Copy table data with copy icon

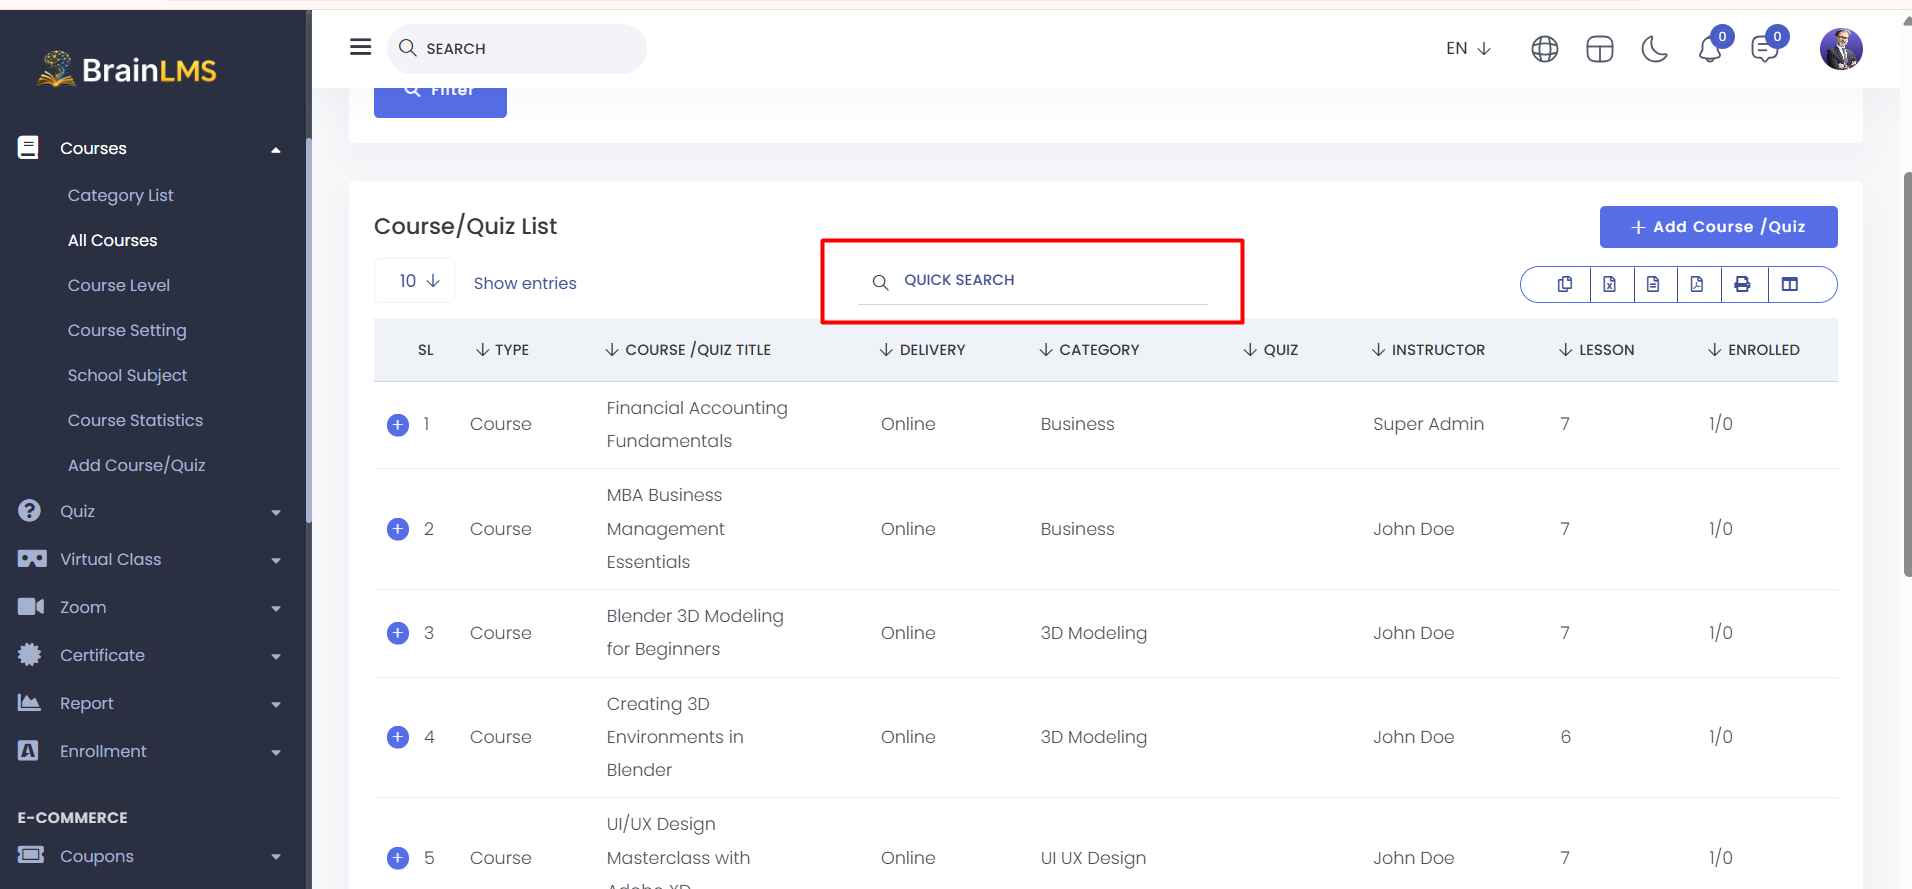1565,284
